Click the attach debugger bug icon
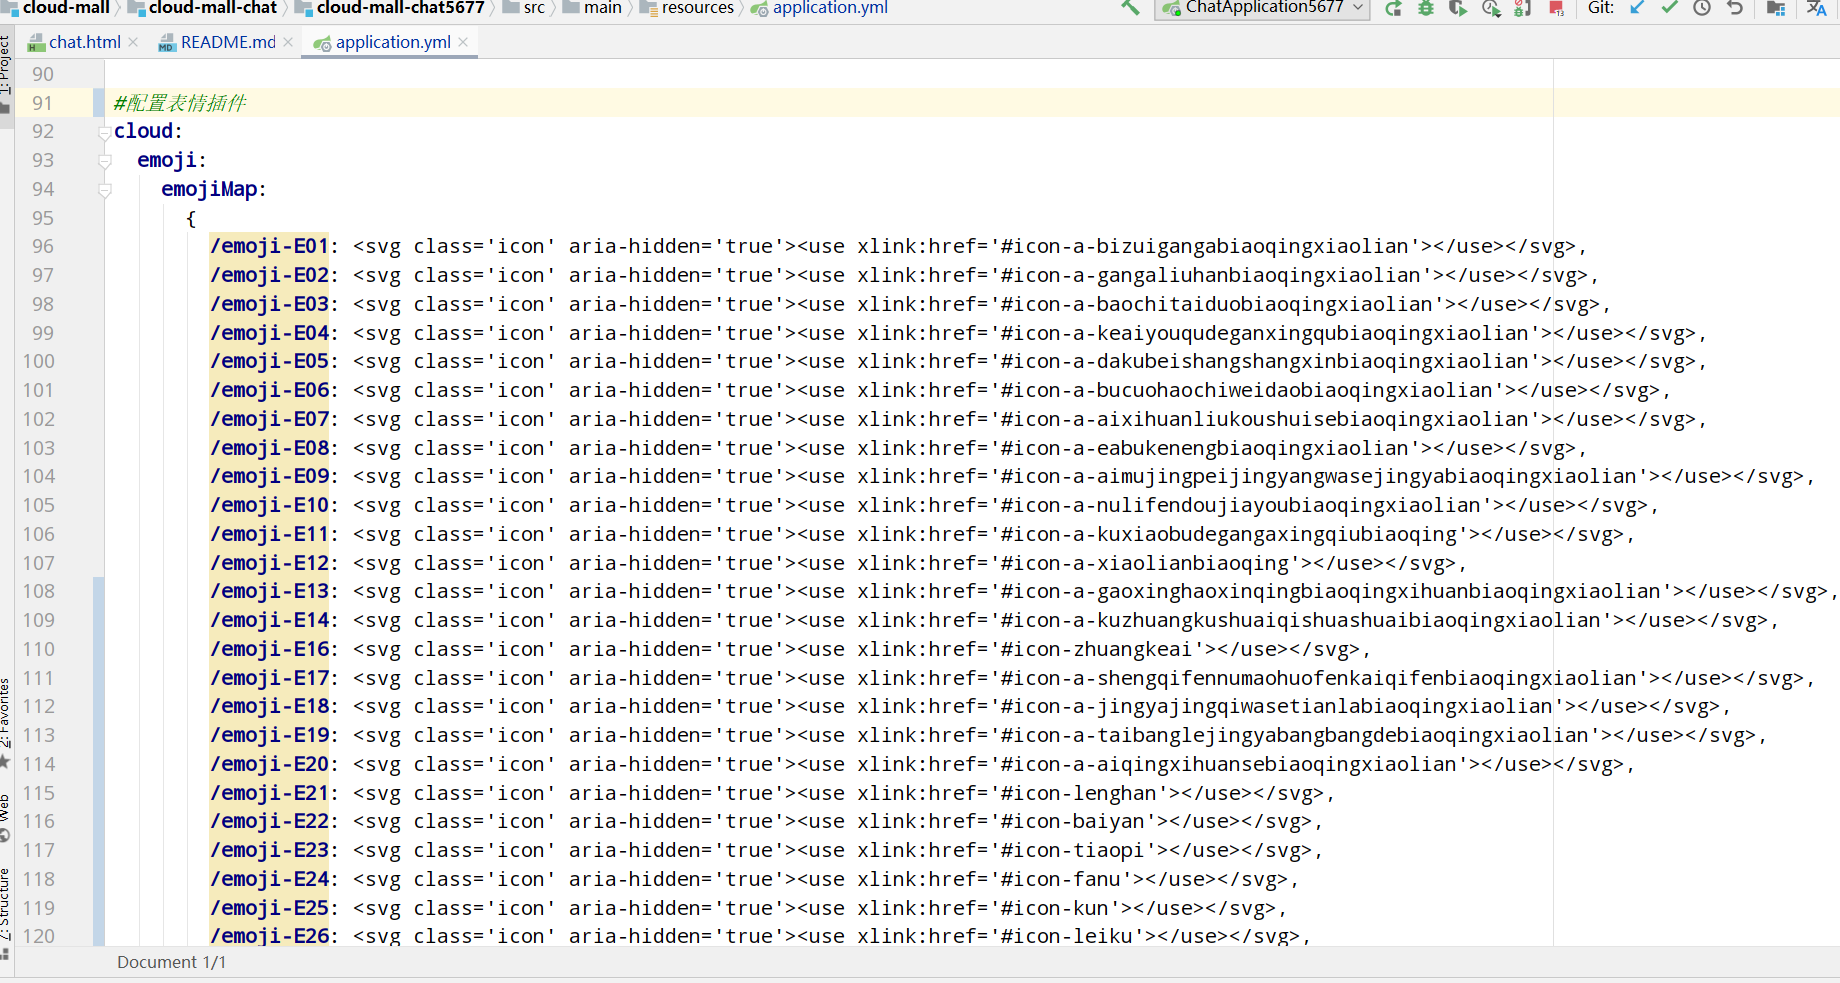Image resolution: width=1840 pixels, height=983 pixels. click(x=1523, y=8)
